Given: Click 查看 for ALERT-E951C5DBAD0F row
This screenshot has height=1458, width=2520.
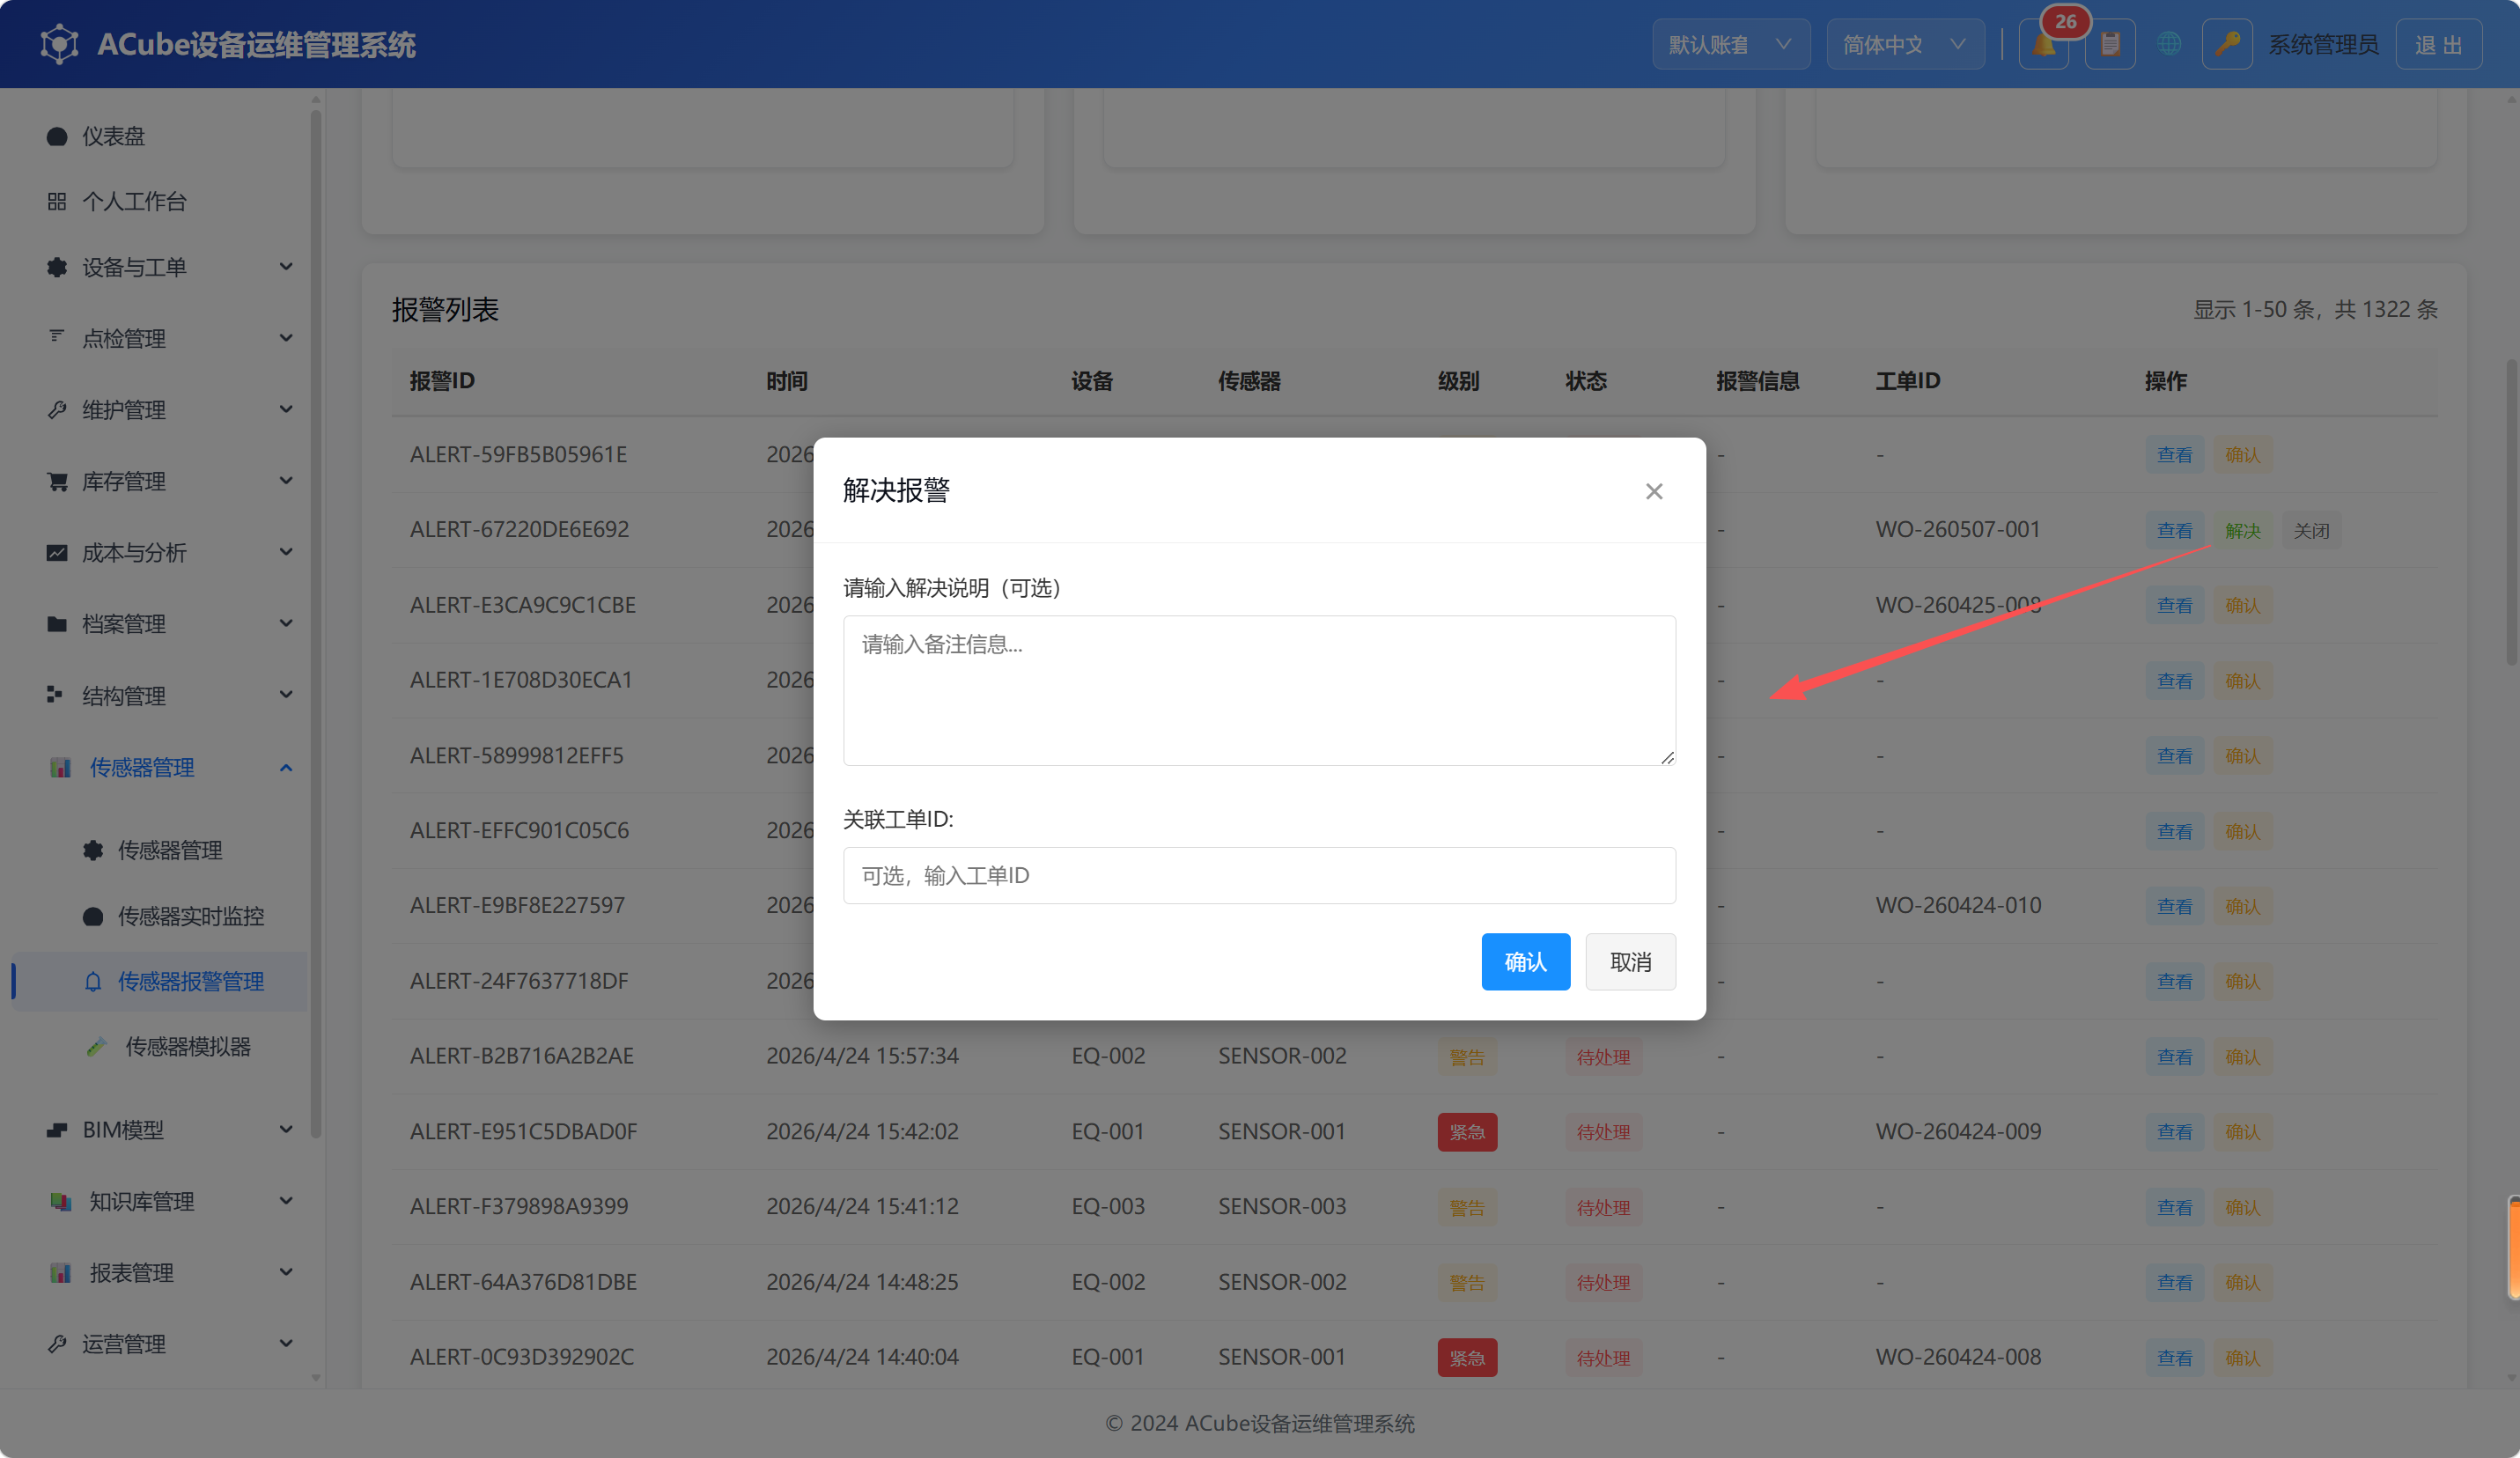Looking at the screenshot, I should click(2174, 1132).
